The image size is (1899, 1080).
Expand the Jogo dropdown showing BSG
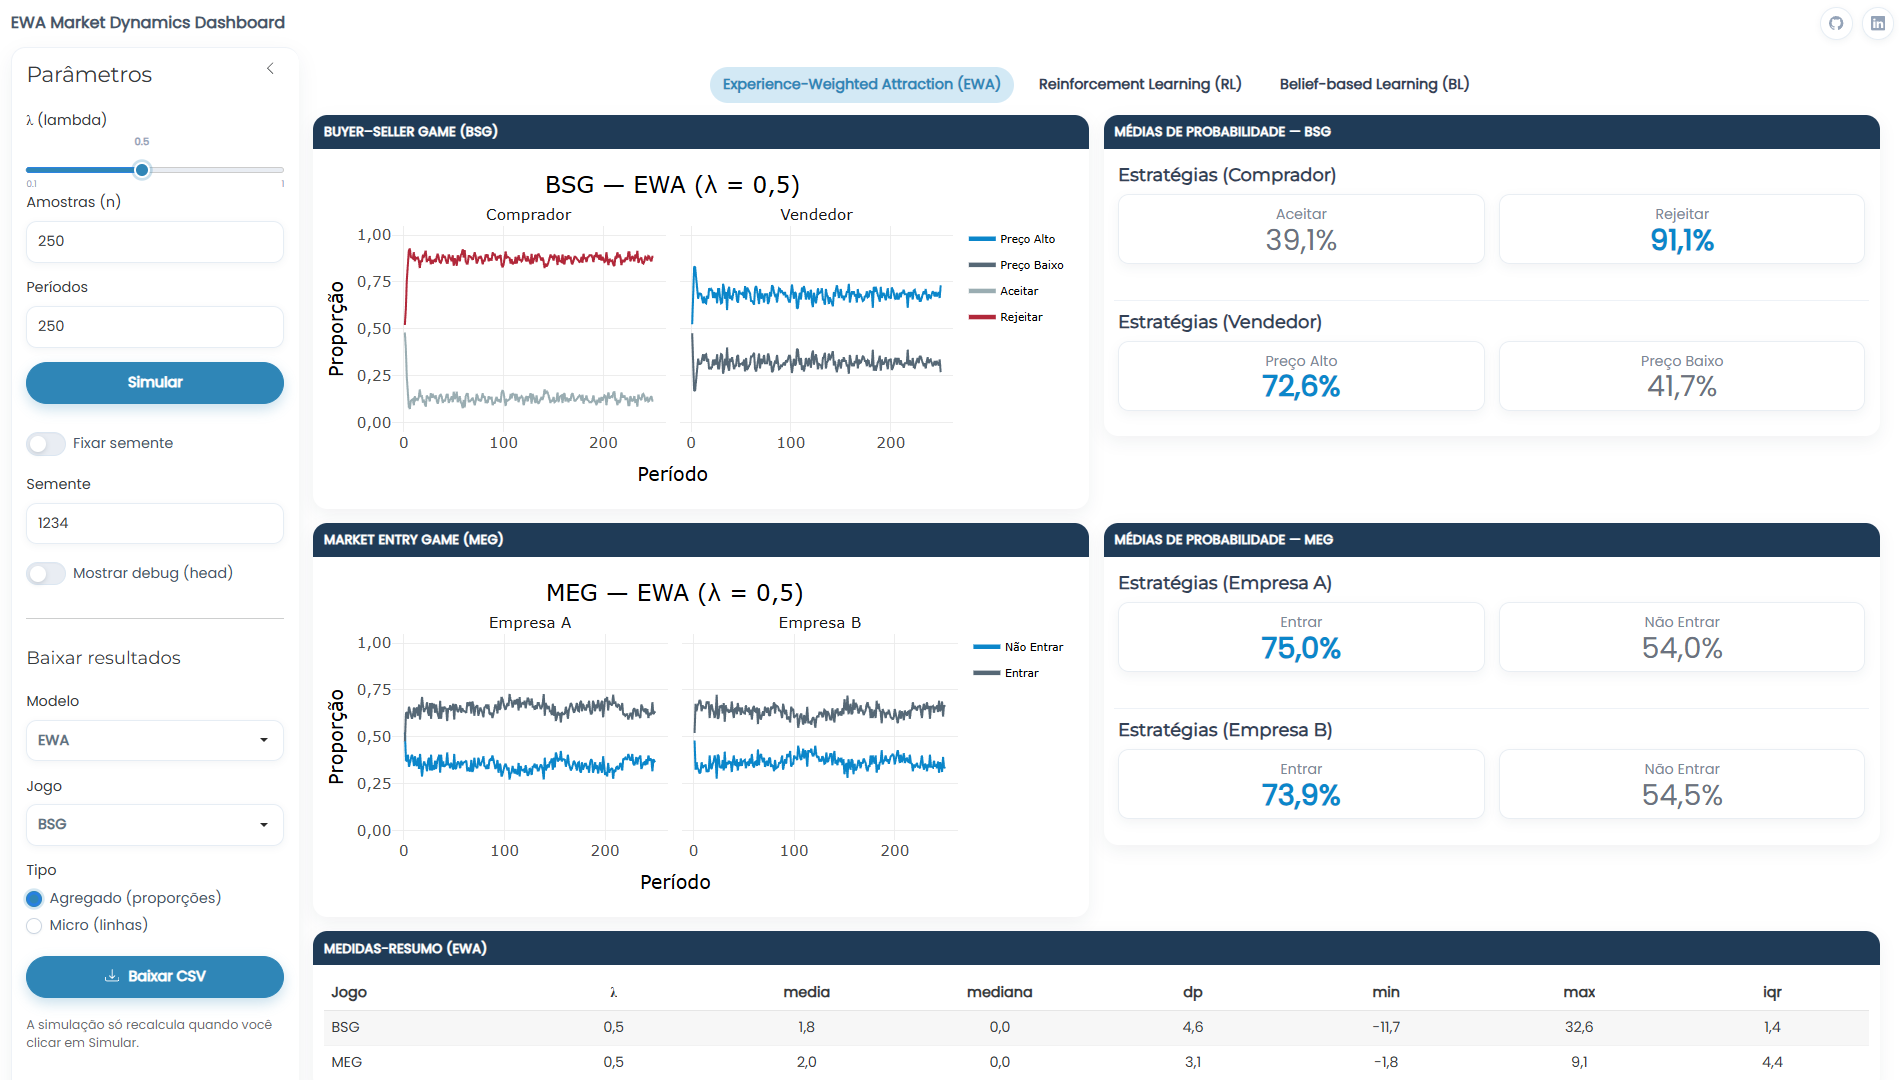click(154, 824)
